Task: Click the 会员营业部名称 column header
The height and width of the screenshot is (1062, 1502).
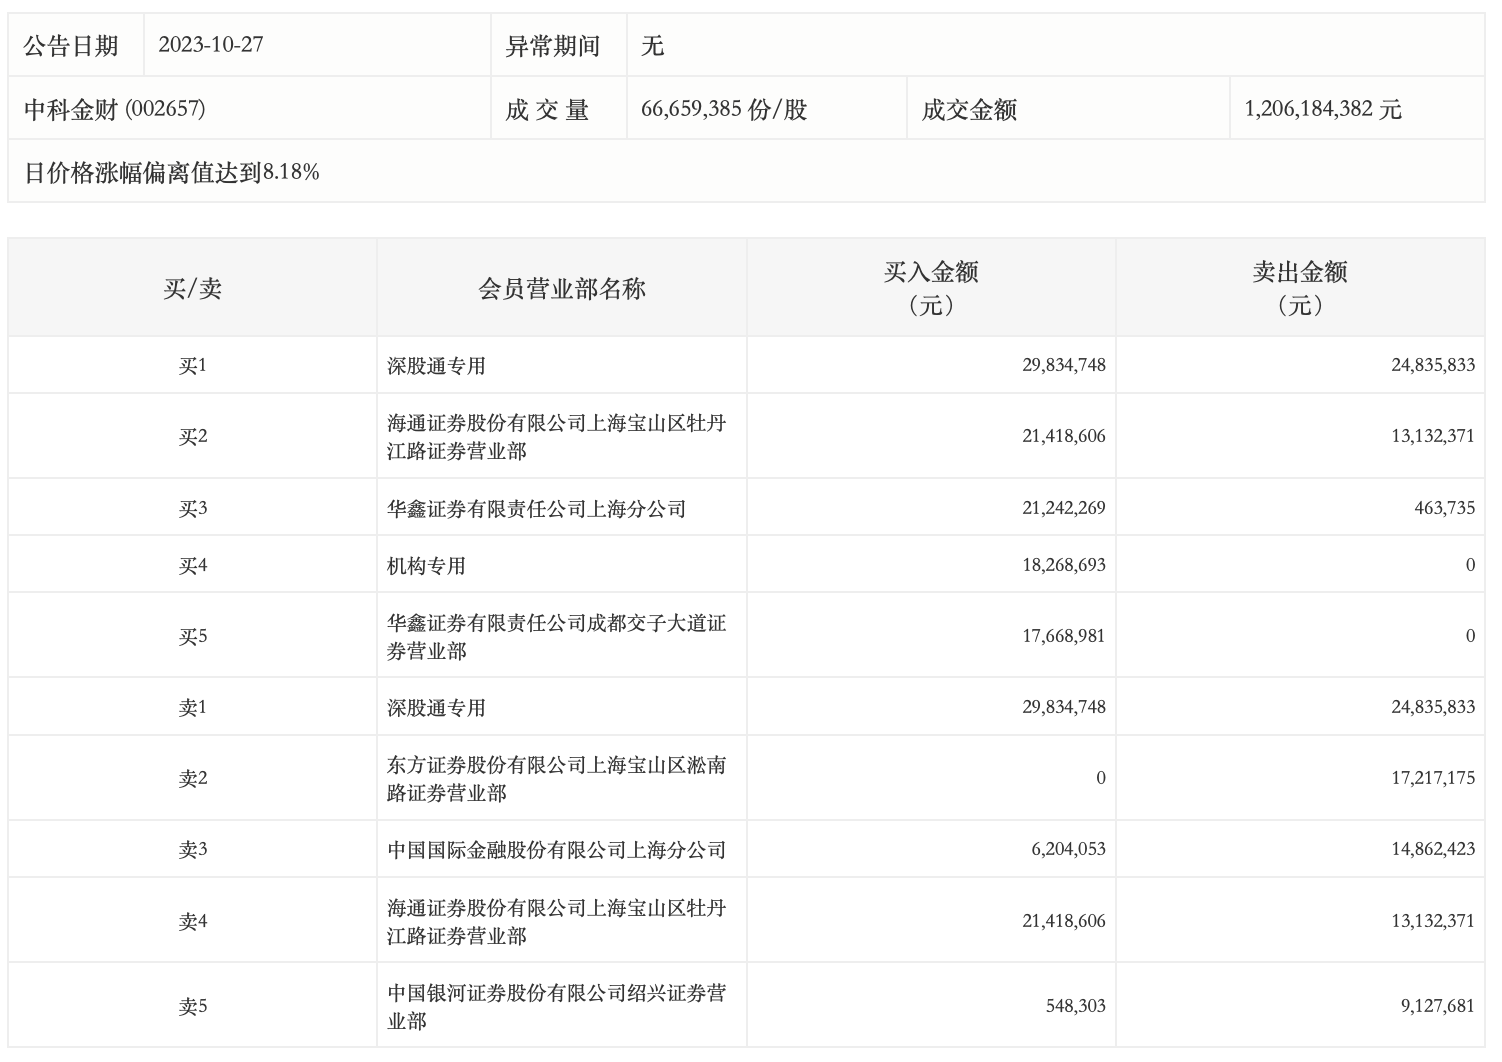Action: pyautogui.click(x=562, y=289)
